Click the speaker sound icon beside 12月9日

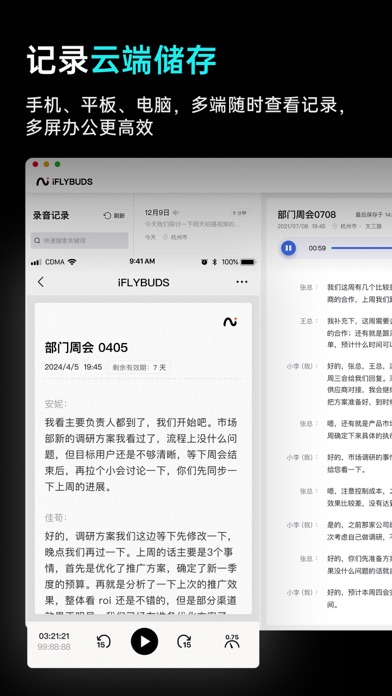176,213
